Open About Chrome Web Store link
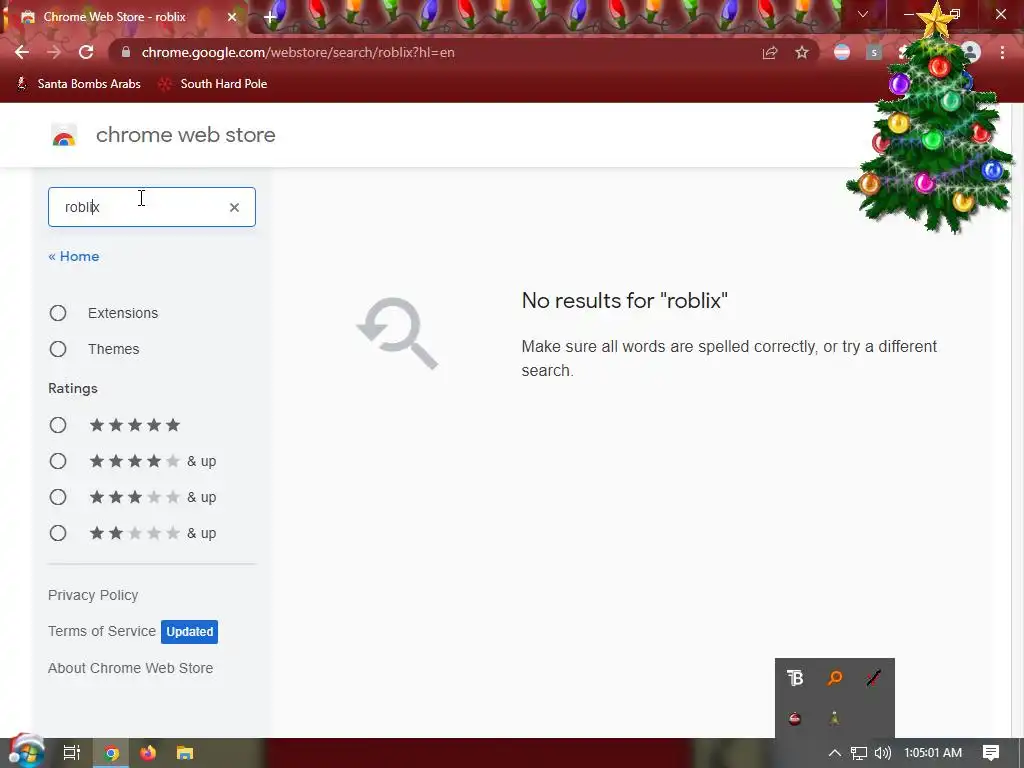 [131, 668]
